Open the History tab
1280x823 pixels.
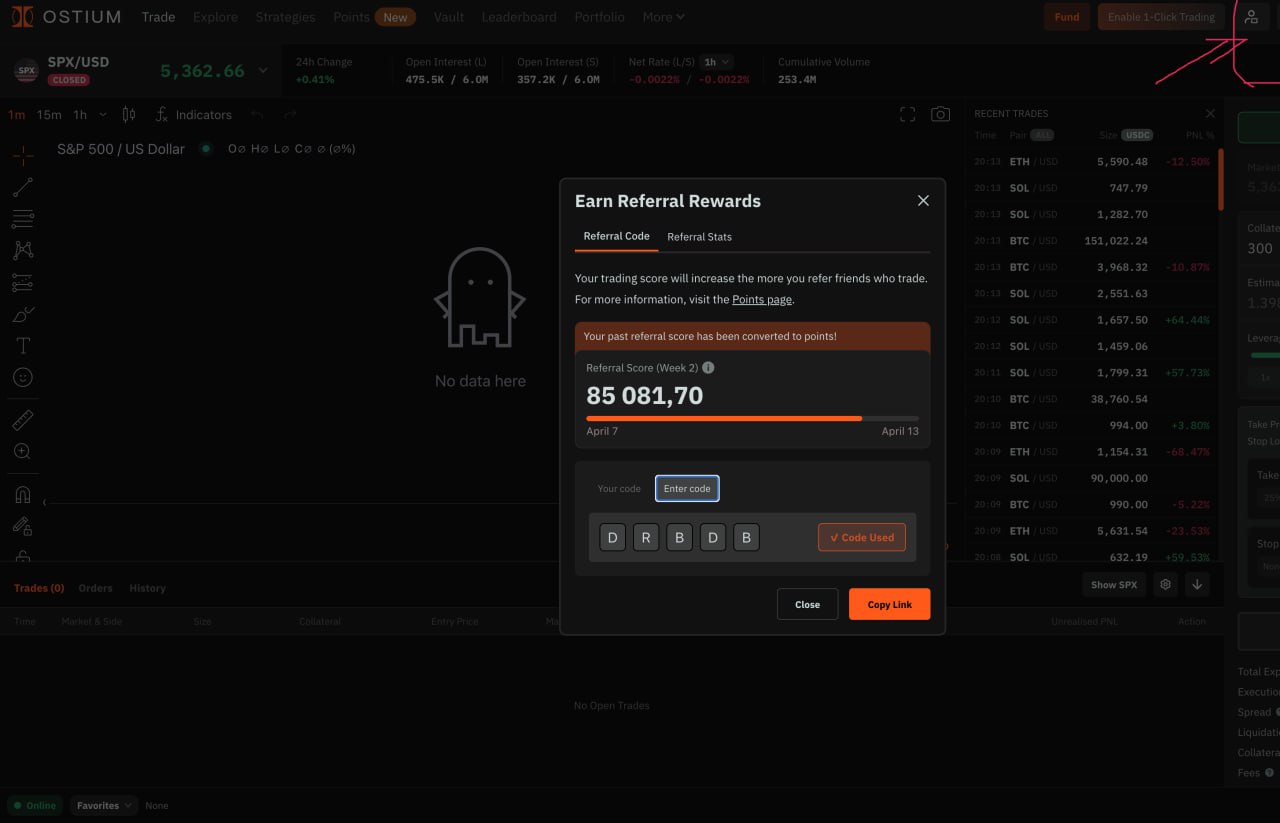pyautogui.click(x=147, y=588)
